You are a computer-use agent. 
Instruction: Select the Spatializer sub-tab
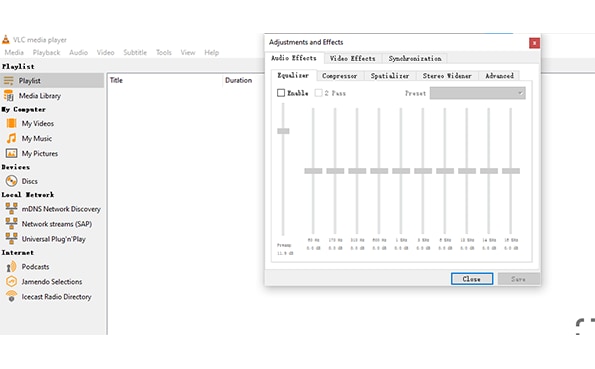pos(390,76)
